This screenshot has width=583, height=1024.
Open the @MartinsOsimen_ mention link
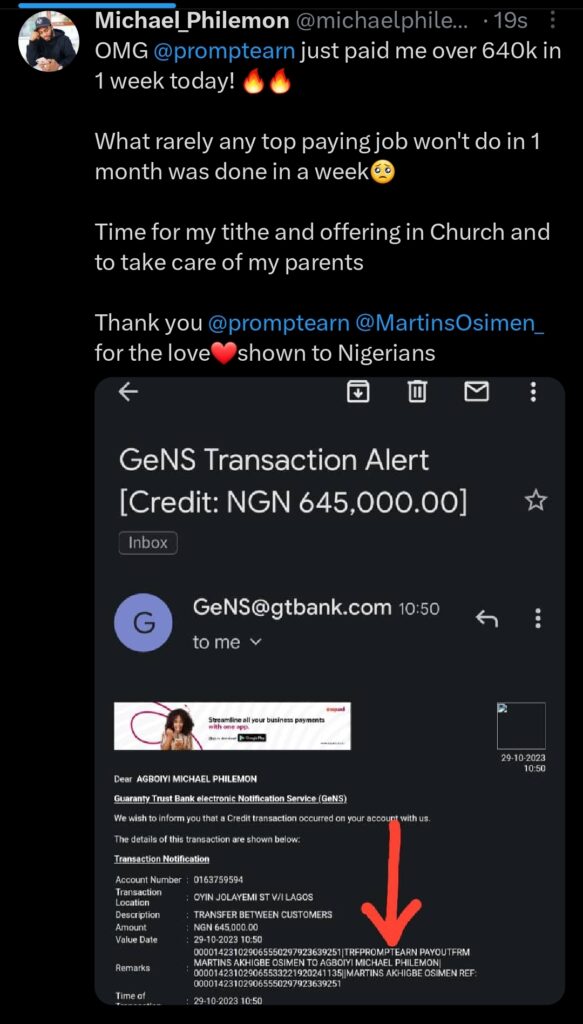(x=450, y=323)
